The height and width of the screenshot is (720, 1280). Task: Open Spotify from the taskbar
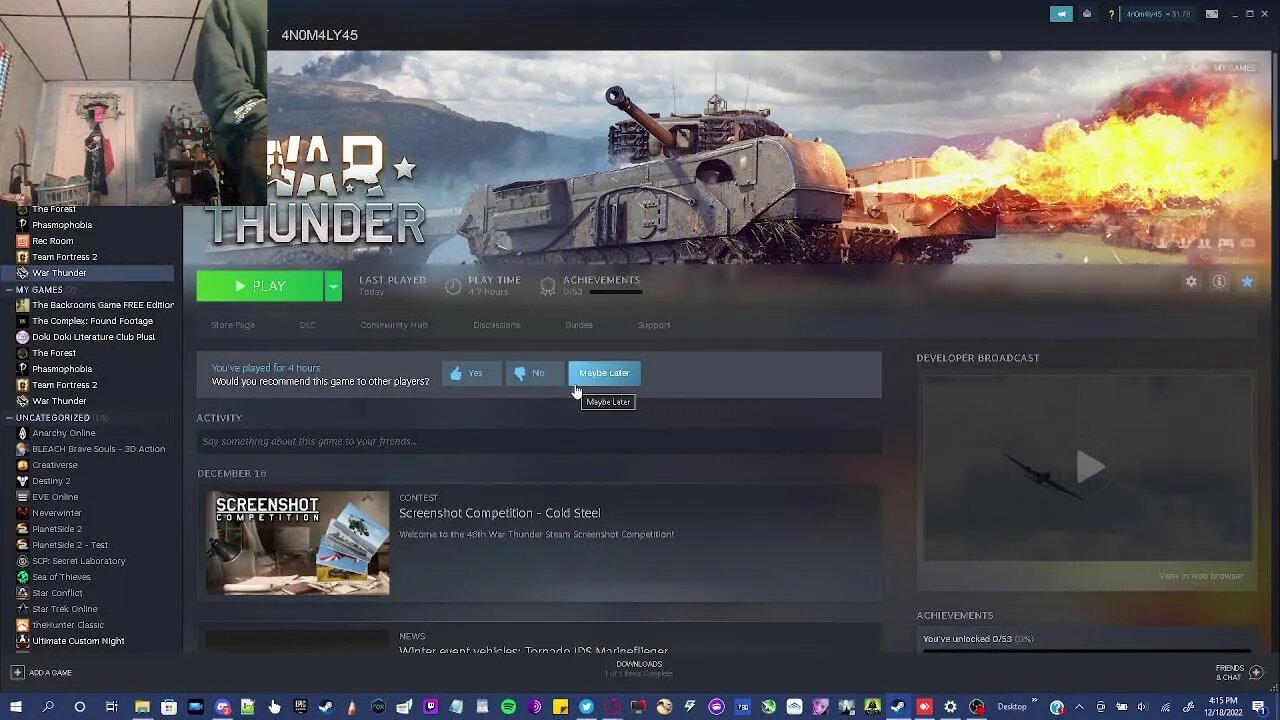(508, 707)
